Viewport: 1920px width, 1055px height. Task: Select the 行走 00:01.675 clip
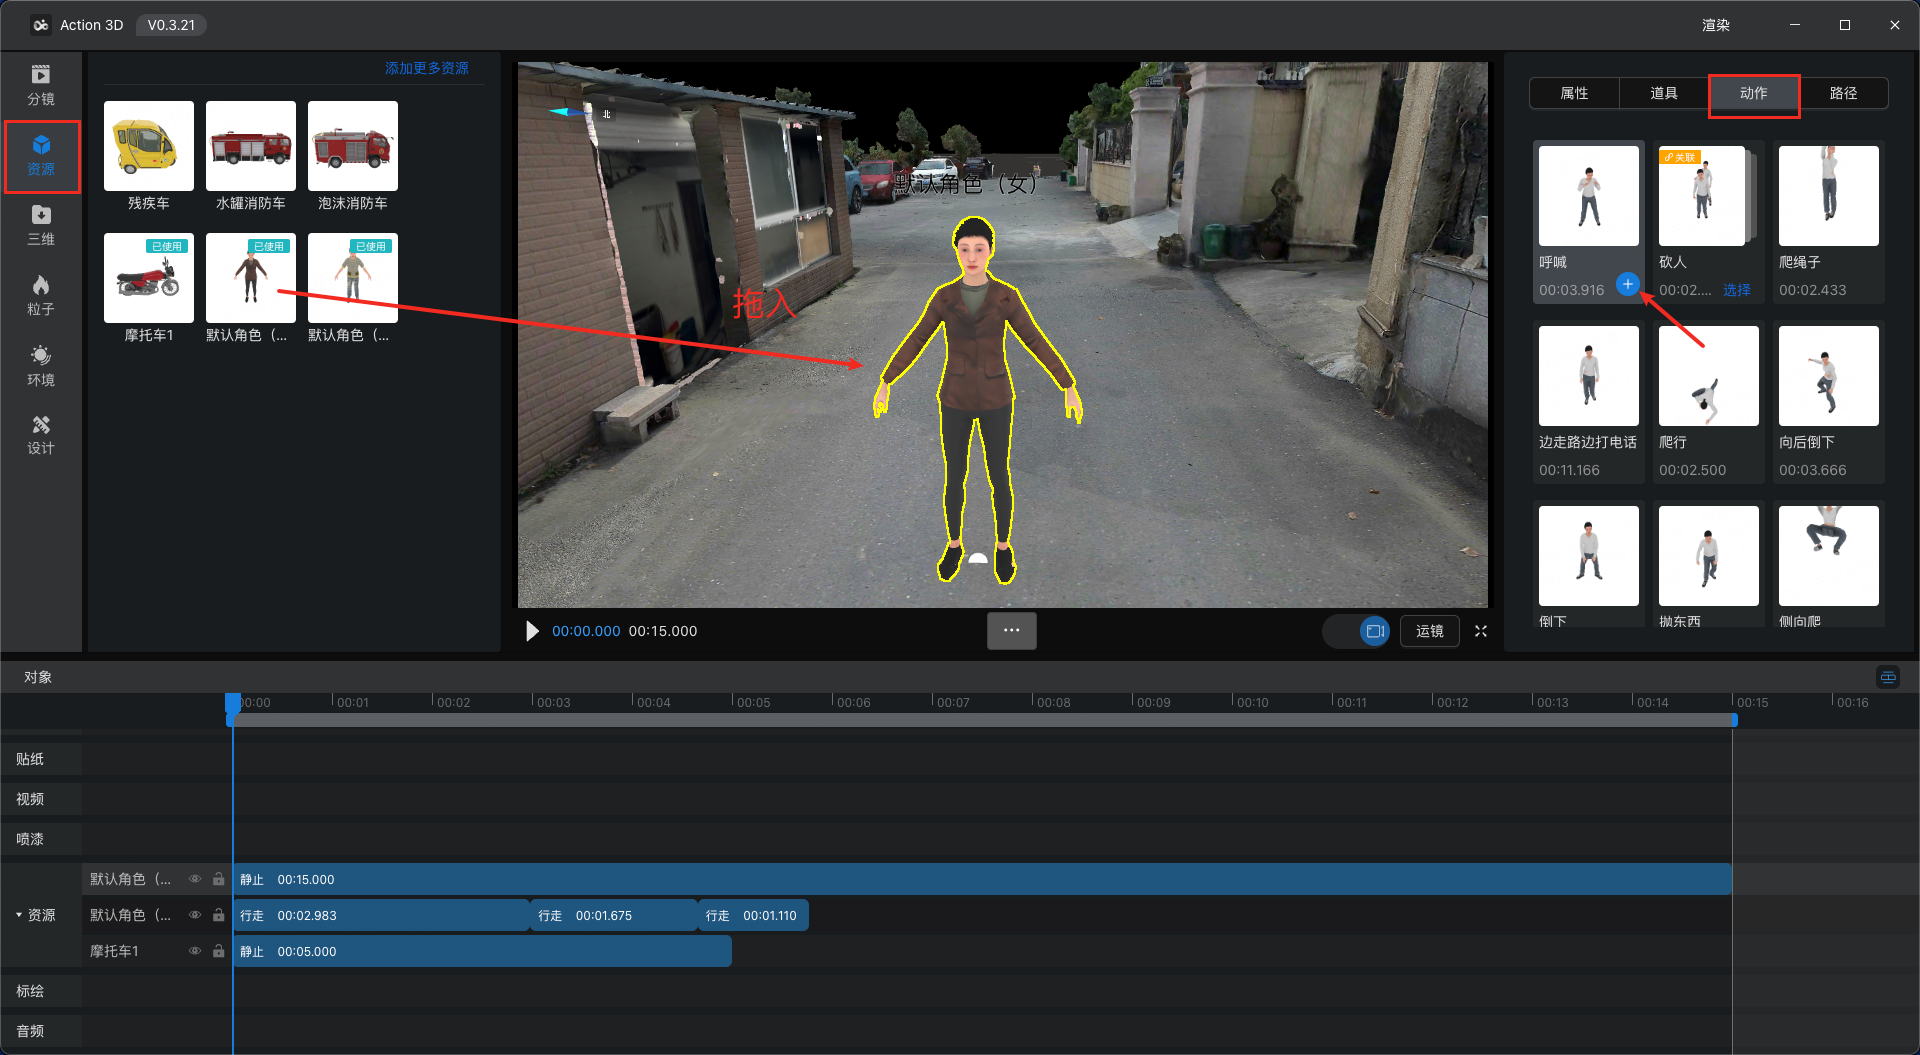coord(614,915)
